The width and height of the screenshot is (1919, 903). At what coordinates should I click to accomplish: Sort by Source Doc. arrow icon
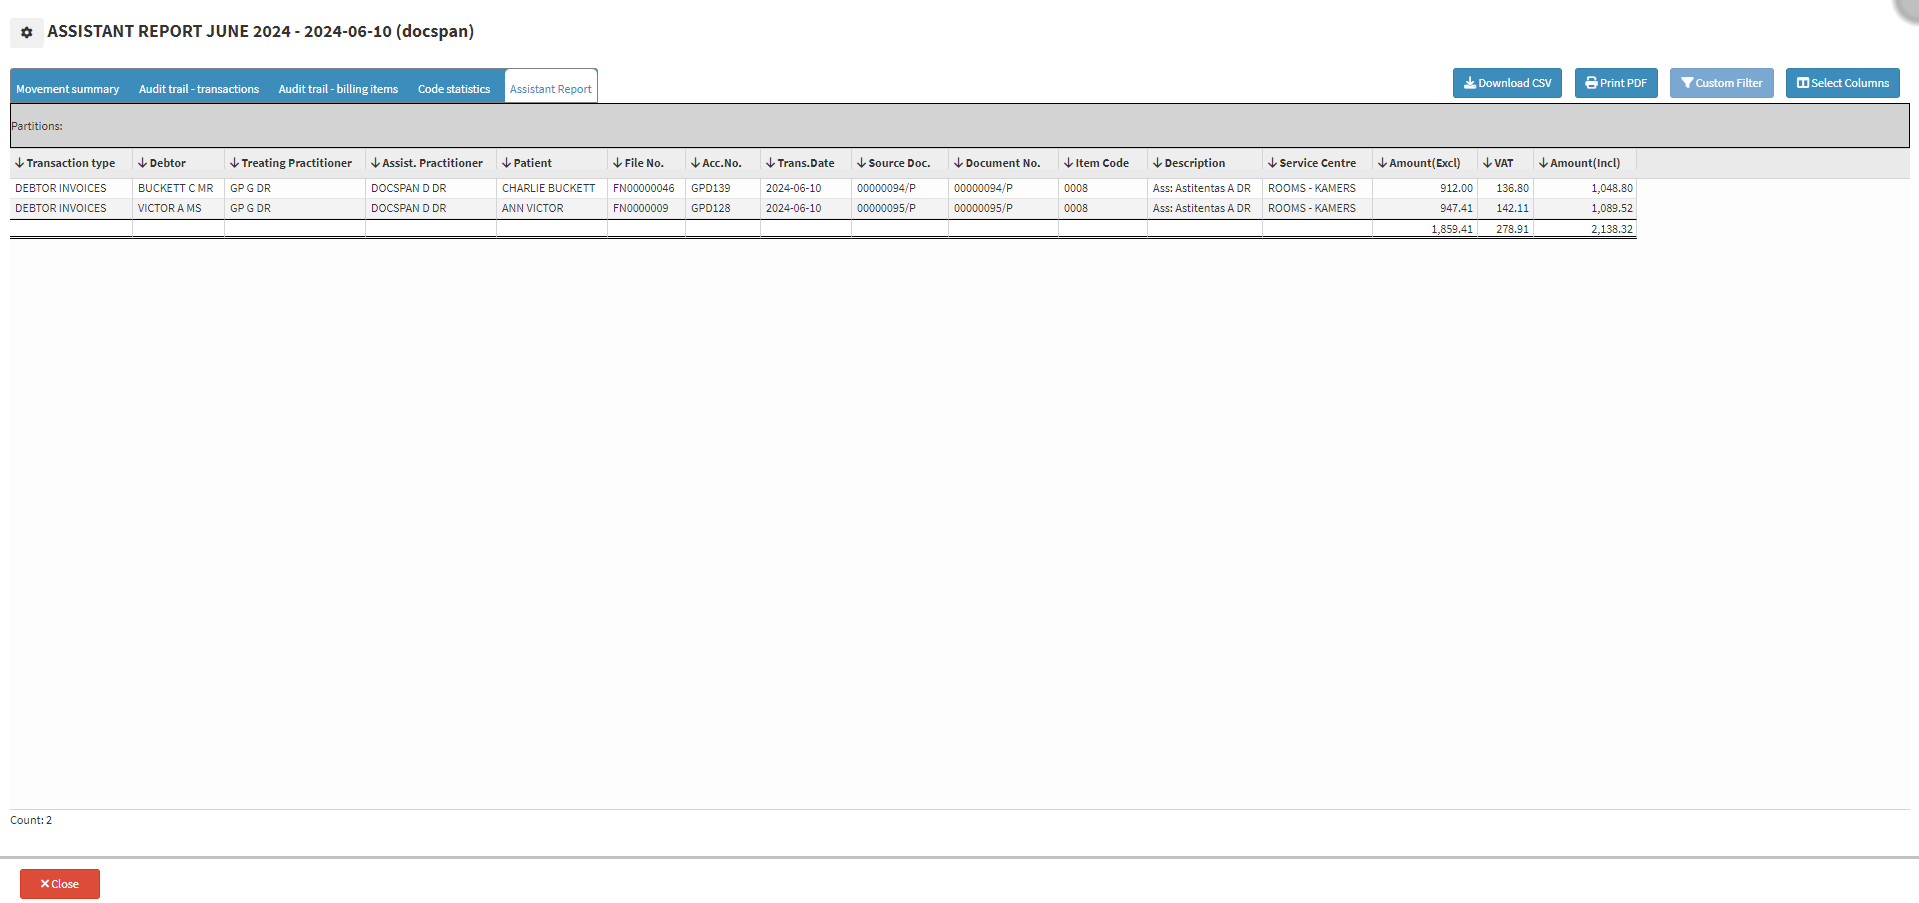(861, 163)
